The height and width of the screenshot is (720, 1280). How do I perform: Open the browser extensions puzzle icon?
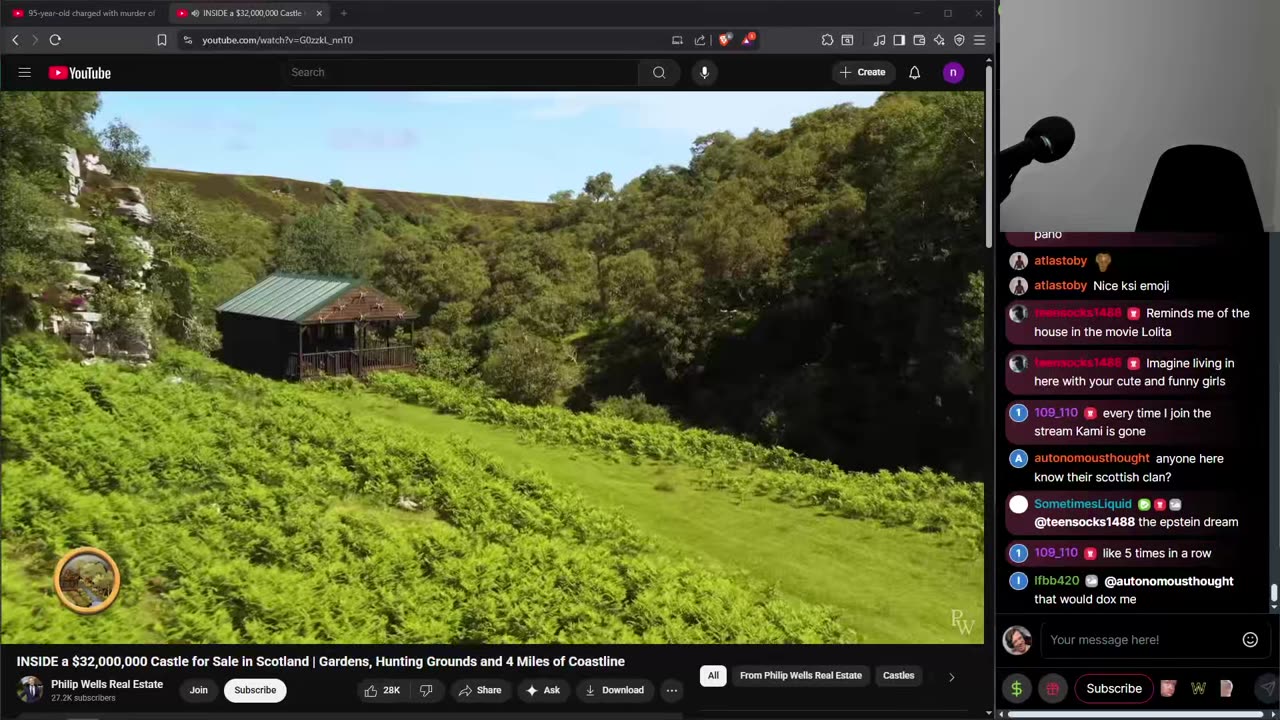[827, 40]
